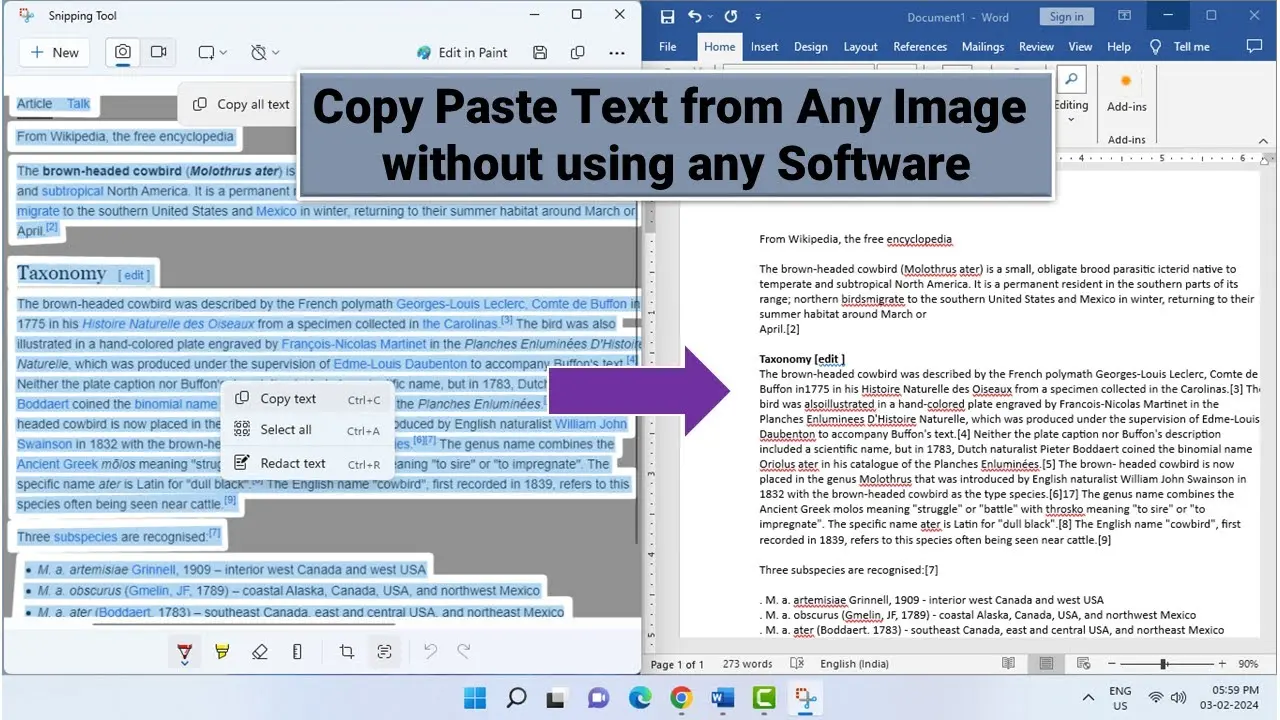Image resolution: width=1280 pixels, height=720 pixels.
Task: Click the 273 words count in status bar
Action: (747, 664)
